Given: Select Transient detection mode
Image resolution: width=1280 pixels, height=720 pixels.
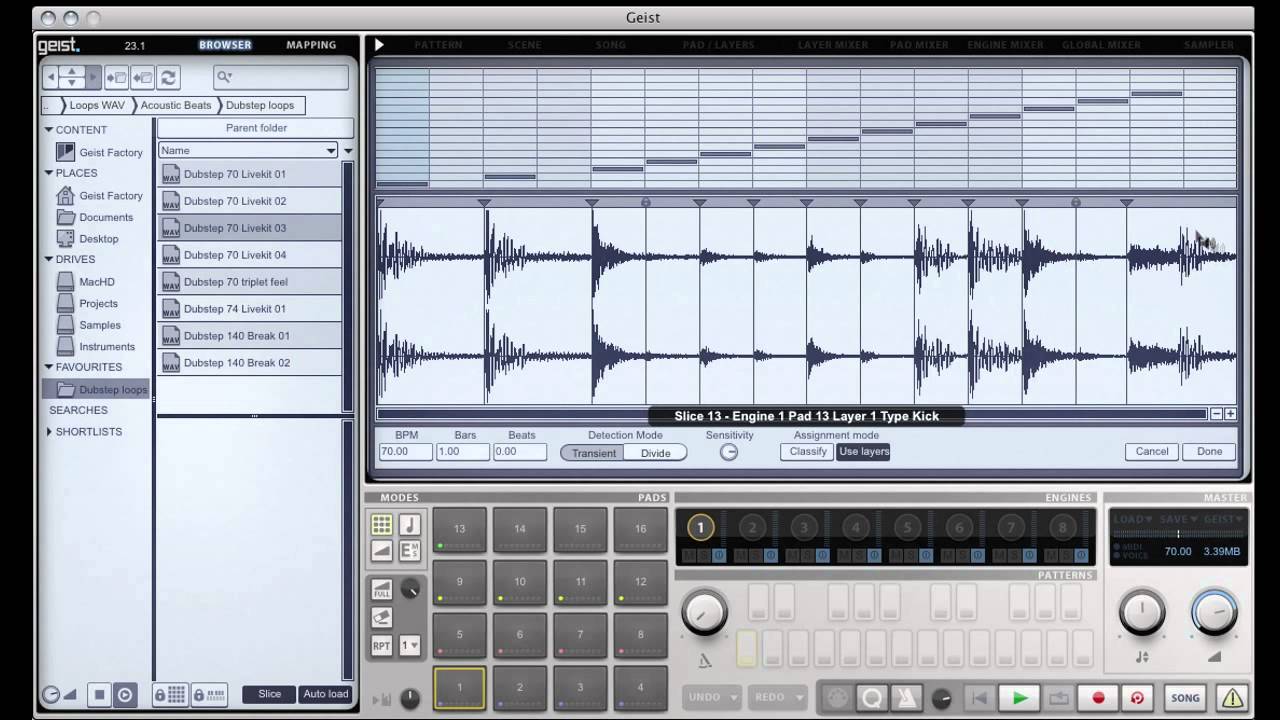Looking at the screenshot, I should [593, 453].
